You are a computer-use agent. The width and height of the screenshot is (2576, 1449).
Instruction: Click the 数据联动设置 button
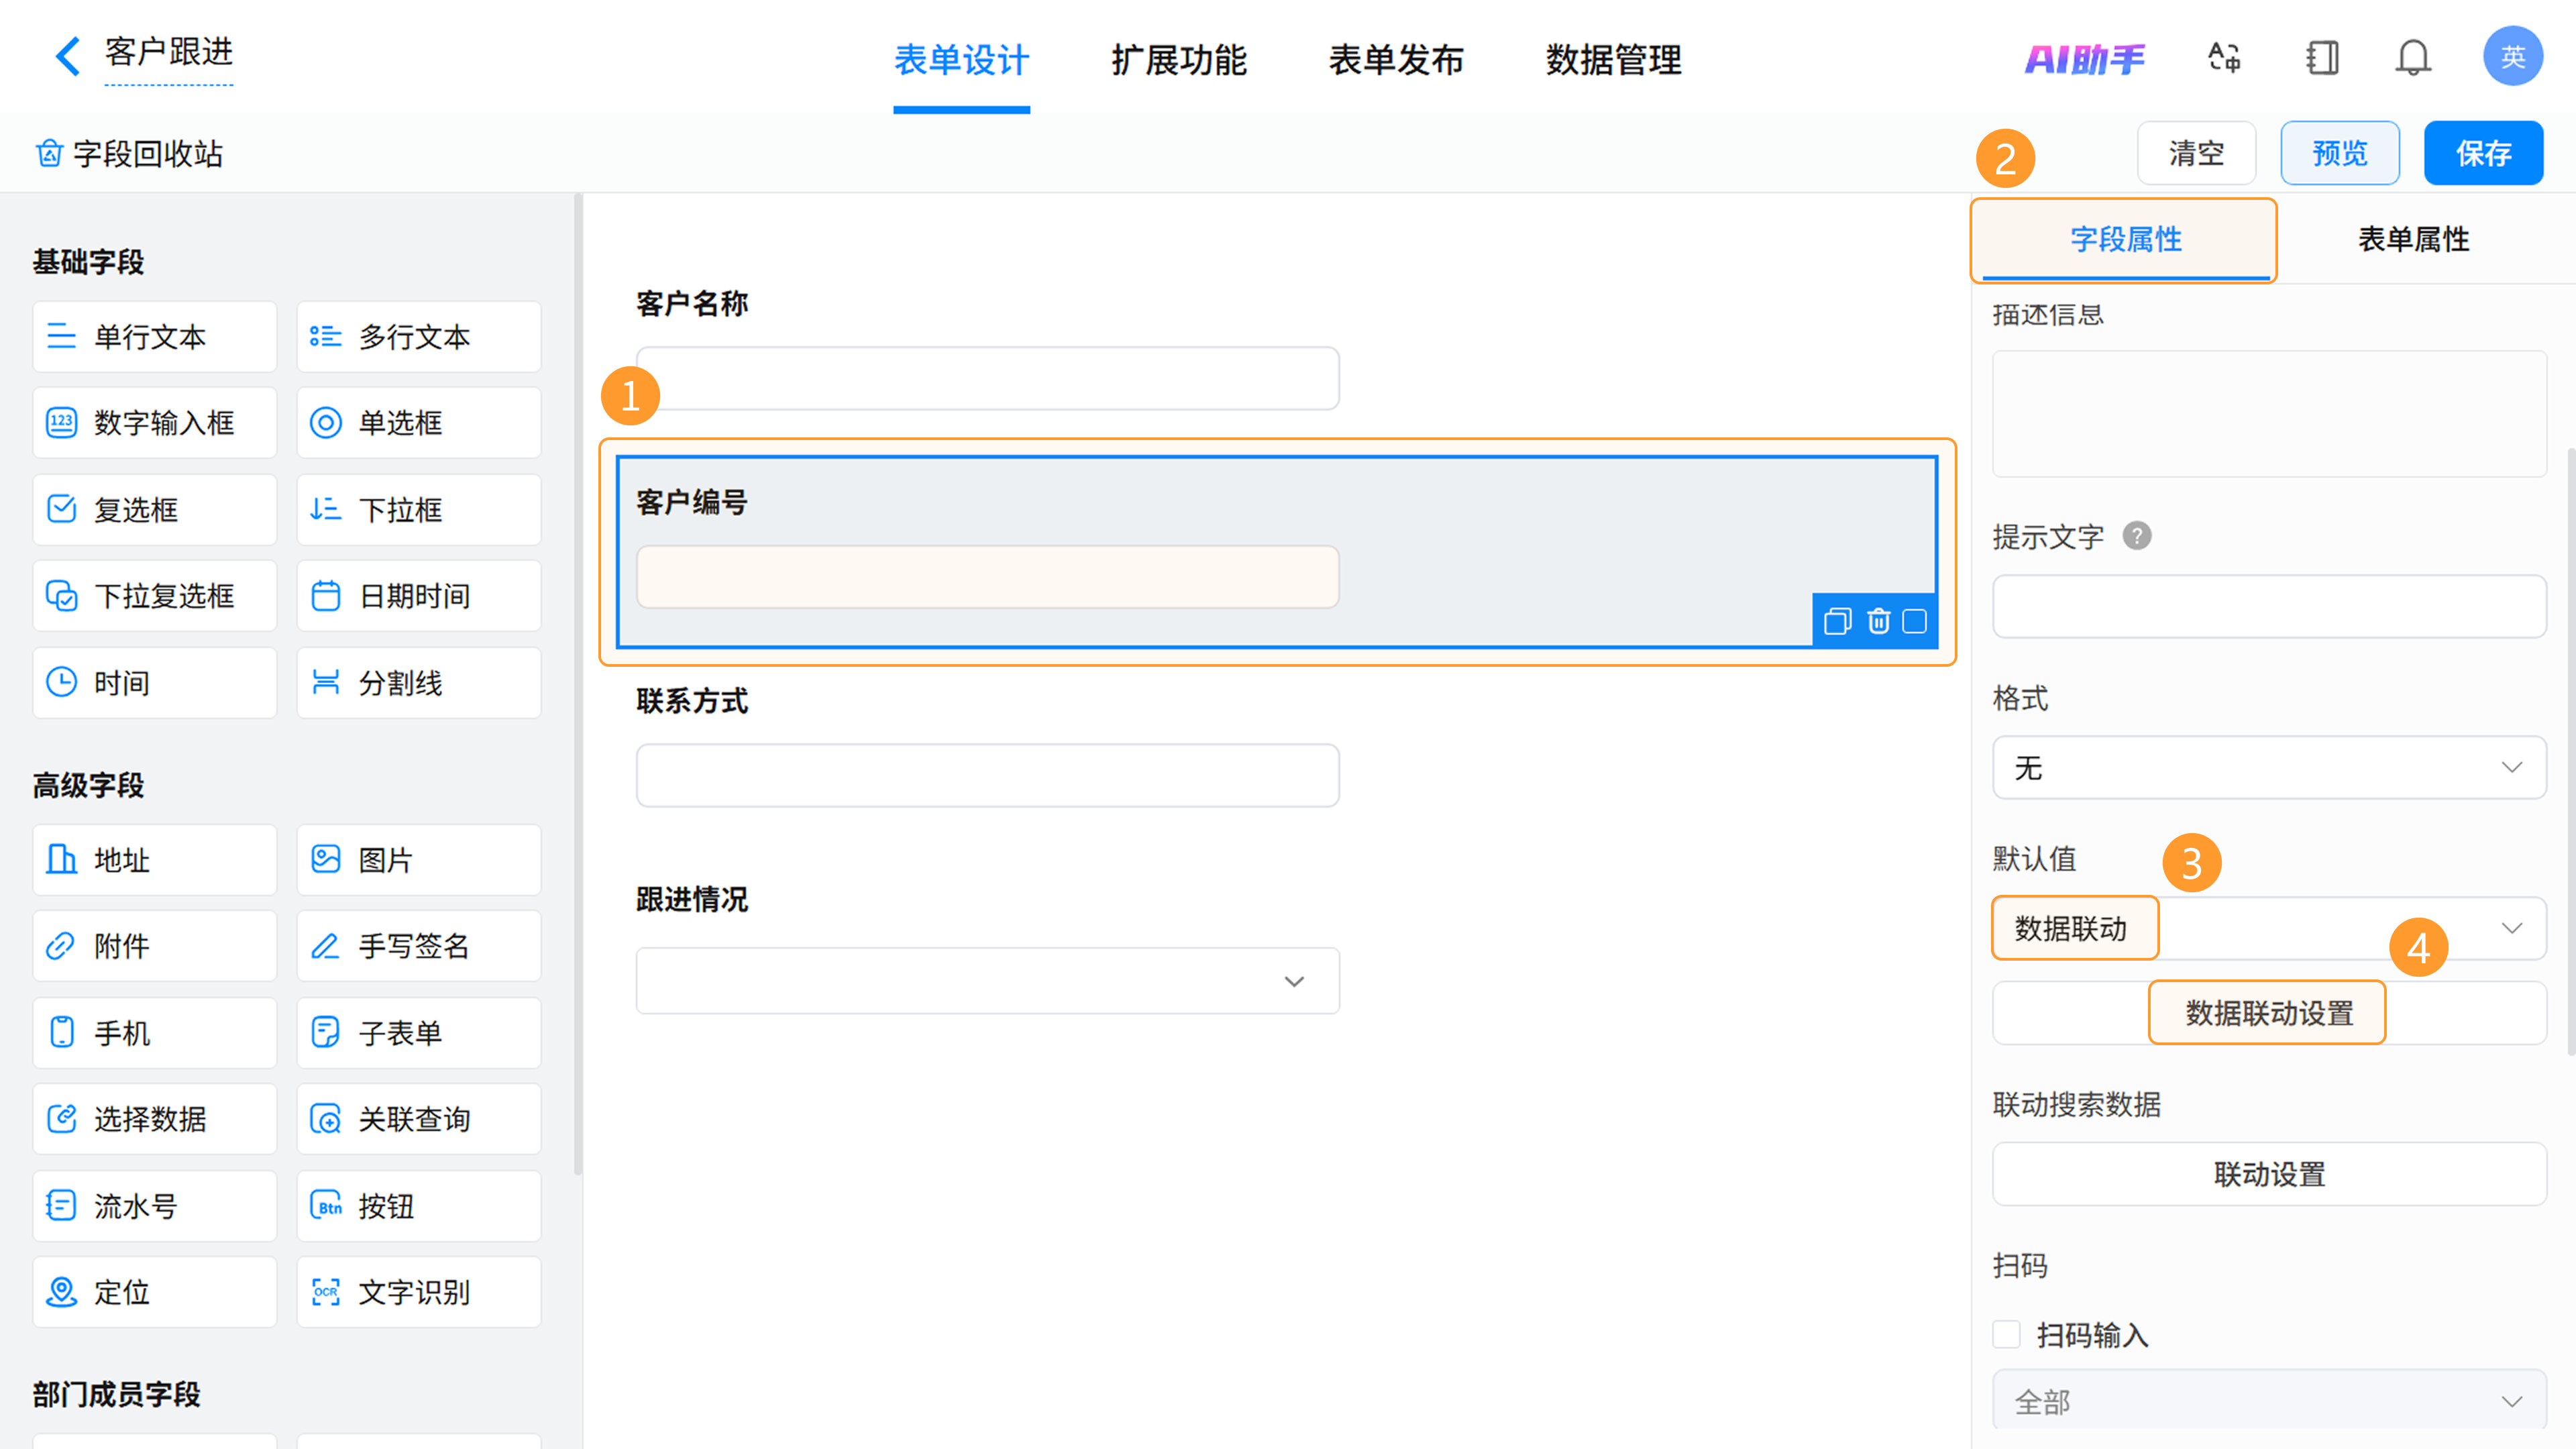2268,1013
